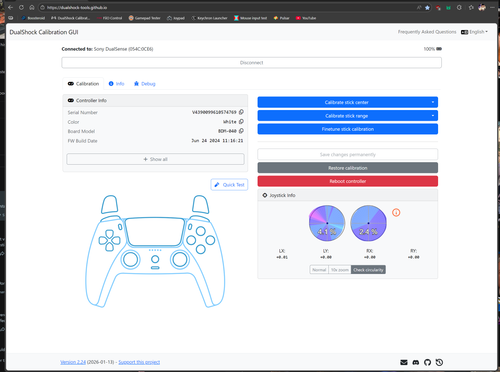
Task: Open Frequently Asked Questions link
Action: [x=427, y=32]
